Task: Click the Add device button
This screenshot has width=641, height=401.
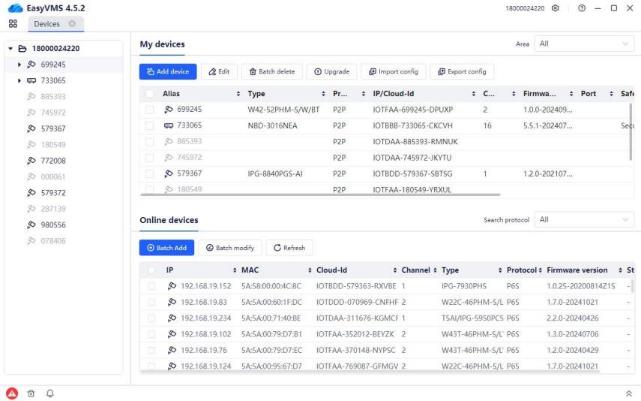Action: point(167,71)
